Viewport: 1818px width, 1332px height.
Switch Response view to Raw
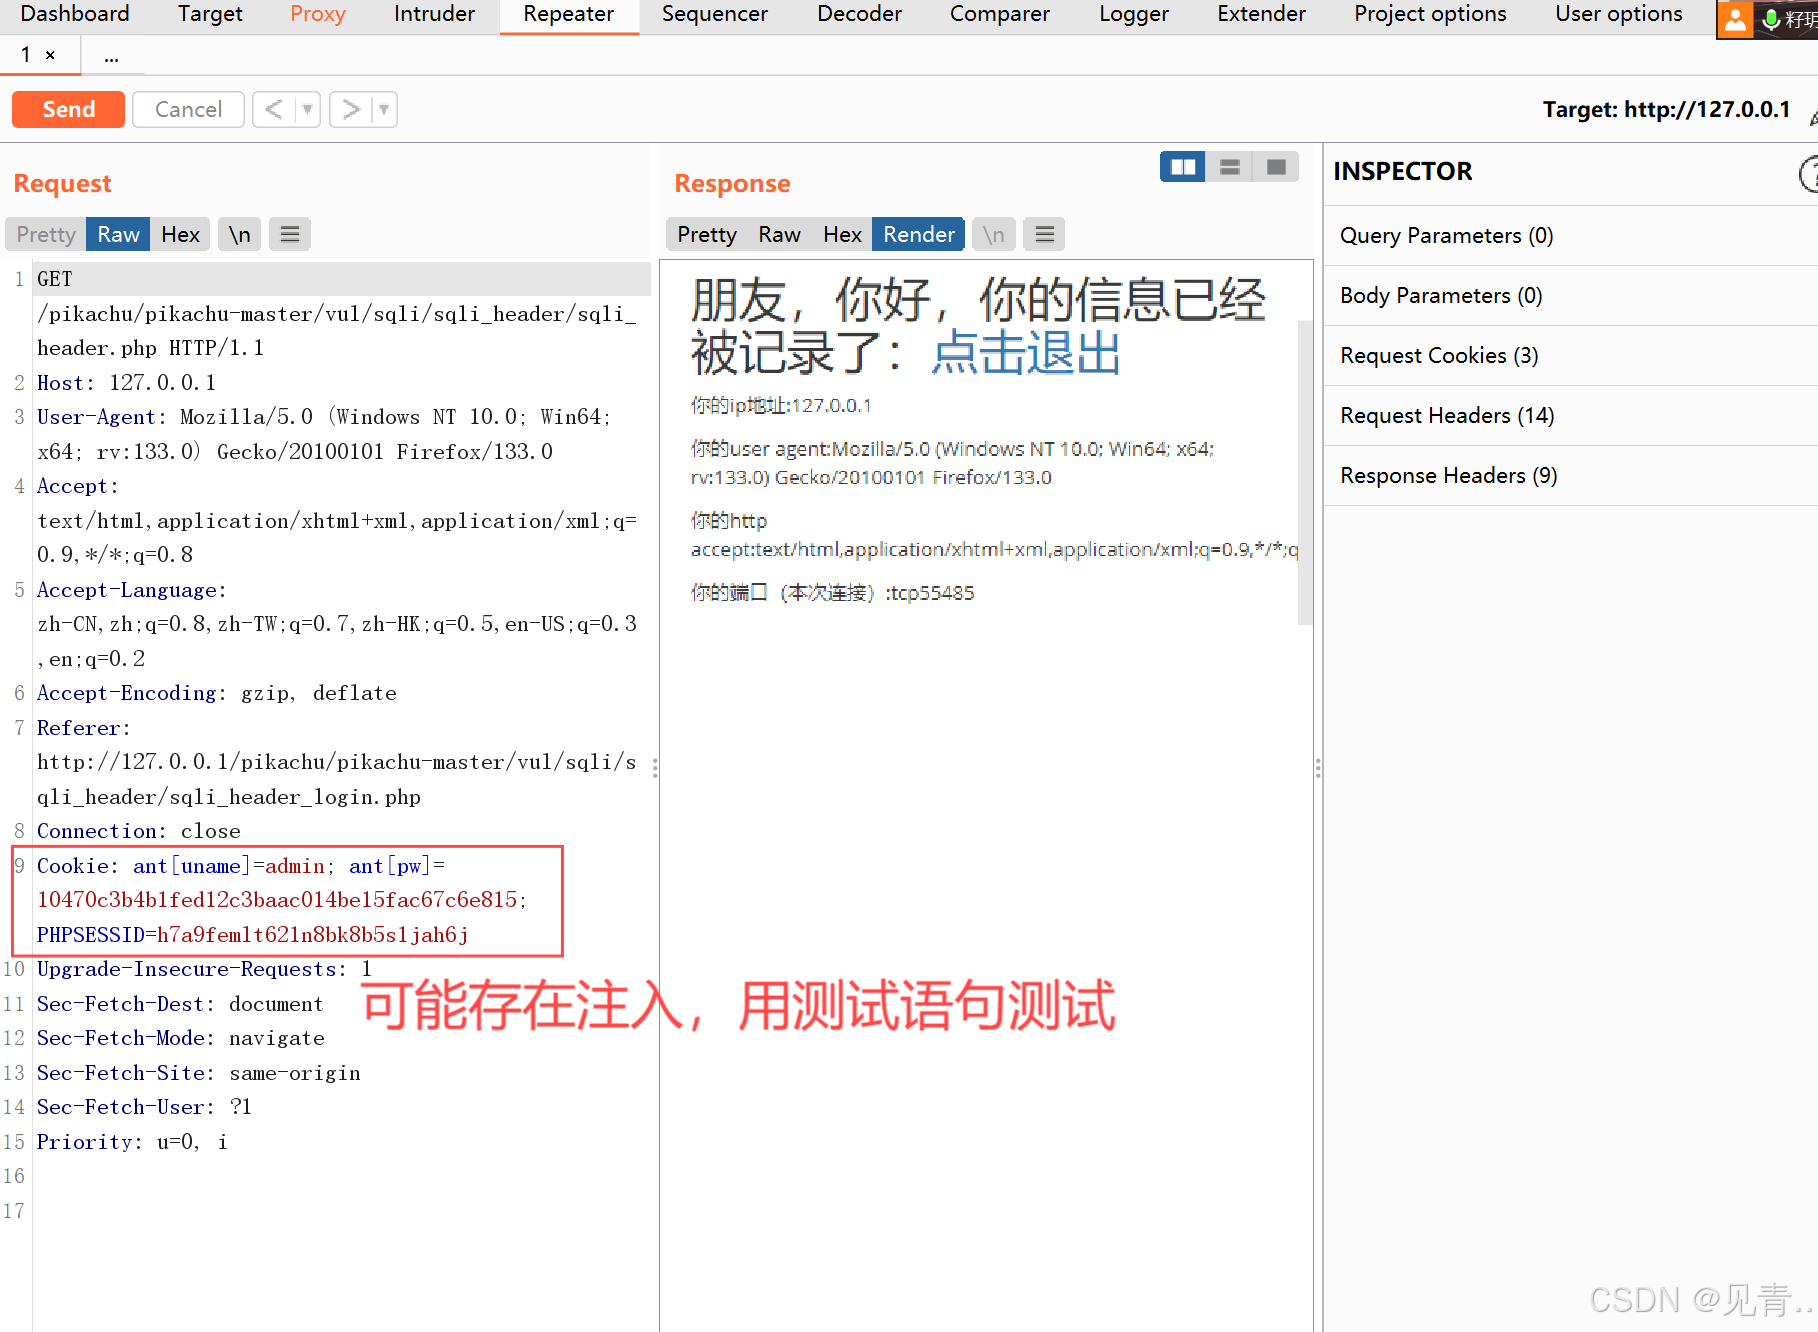click(779, 234)
